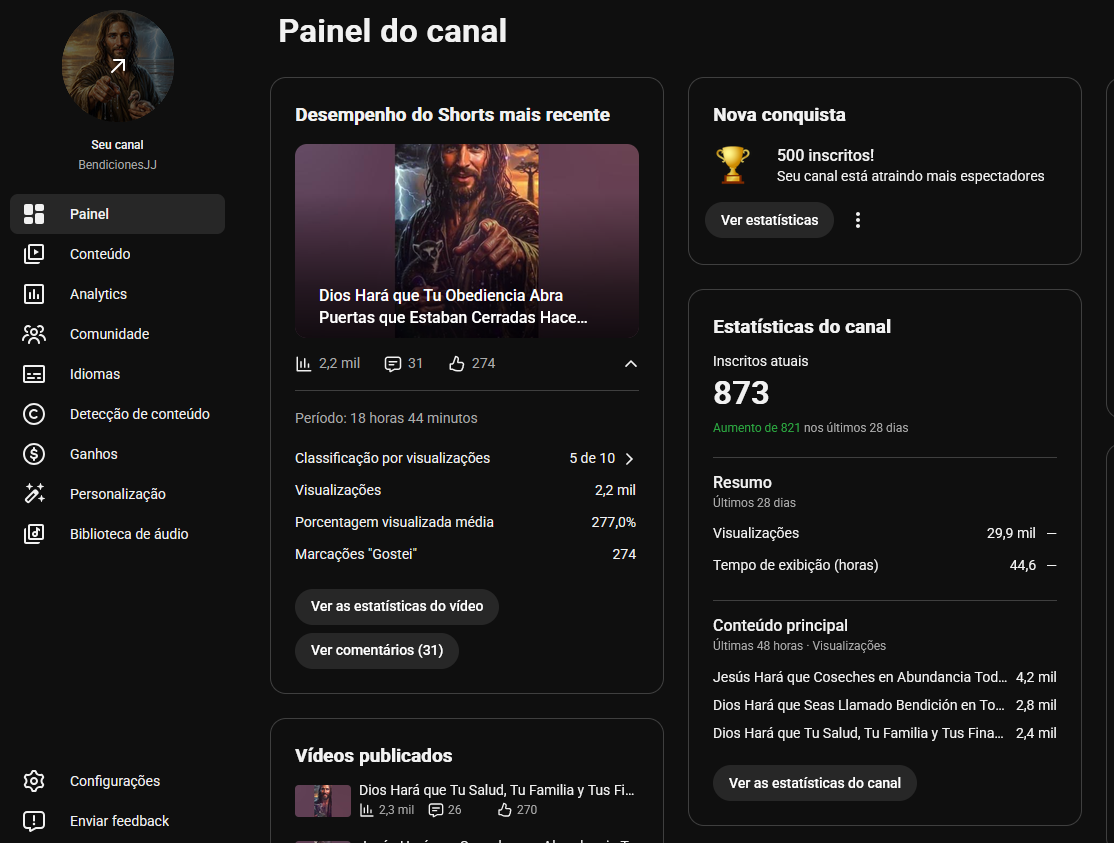Open the Conteúdo sidebar icon
The height and width of the screenshot is (843, 1114).
tap(33, 254)
